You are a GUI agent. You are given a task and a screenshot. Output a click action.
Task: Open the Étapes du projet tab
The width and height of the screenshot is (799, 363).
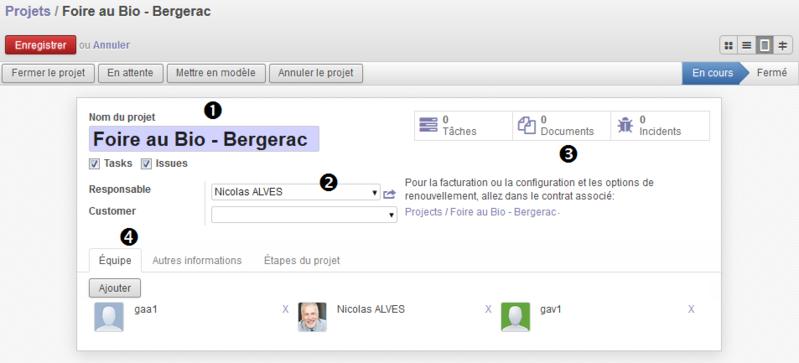[x=302, y=261]
